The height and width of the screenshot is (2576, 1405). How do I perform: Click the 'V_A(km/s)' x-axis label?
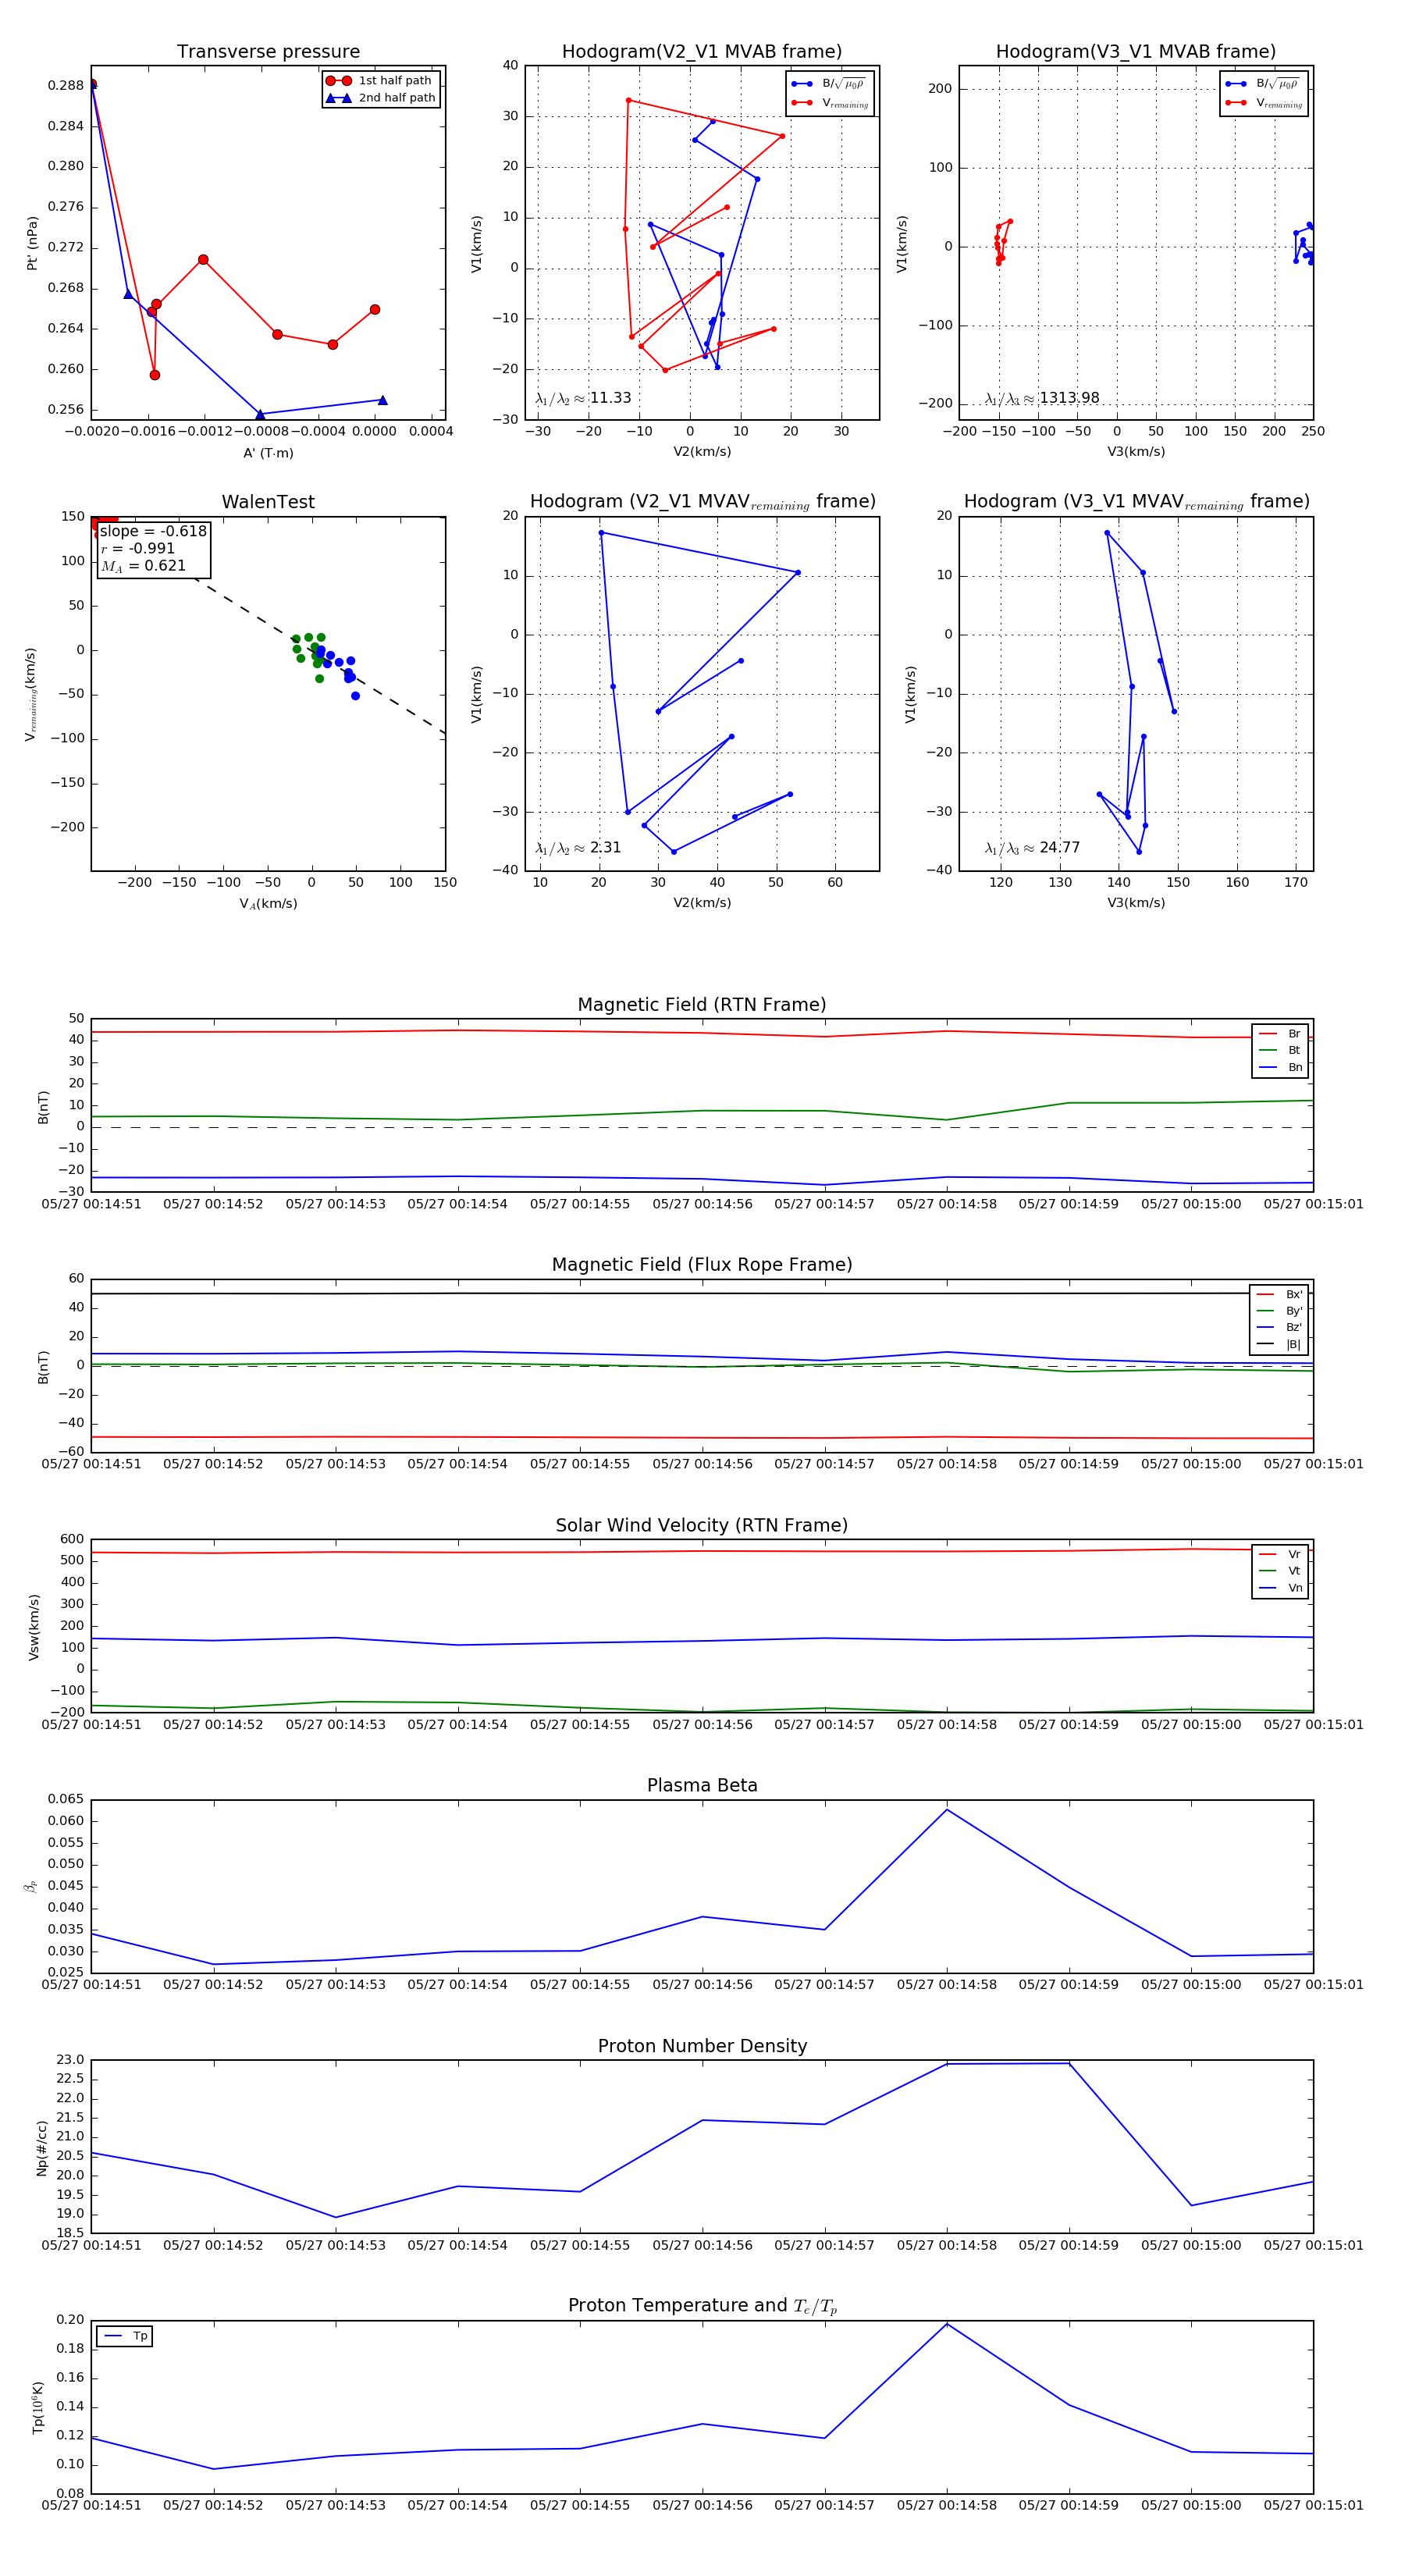click(268, 904)
